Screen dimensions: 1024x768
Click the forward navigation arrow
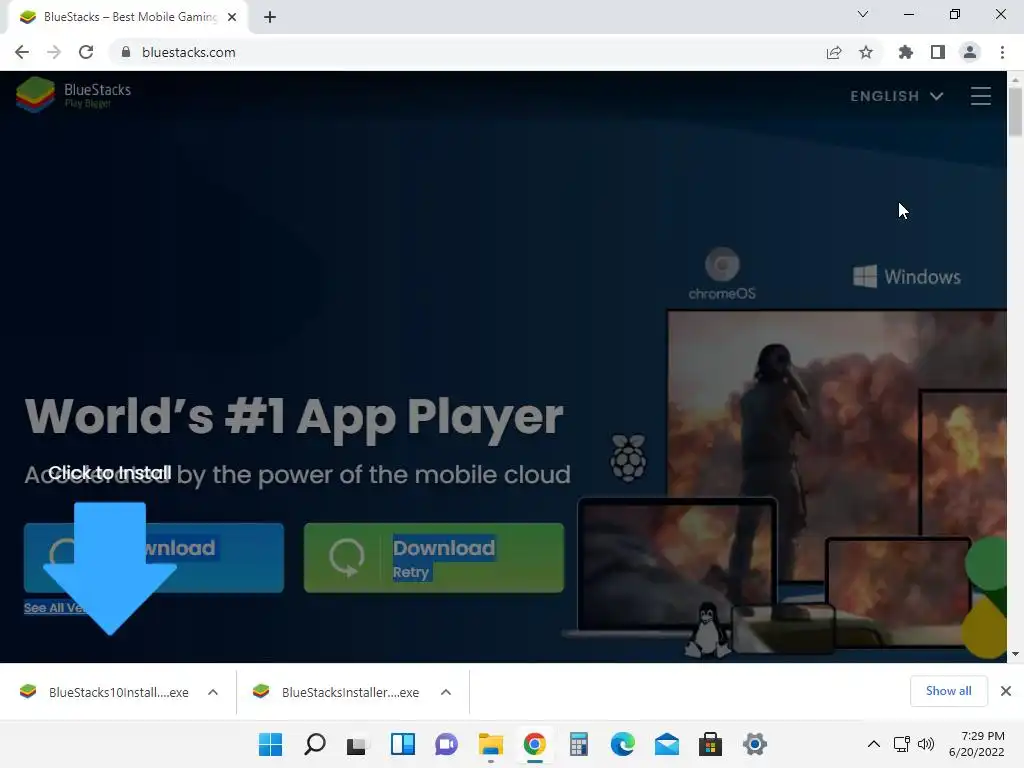[54, 52]
